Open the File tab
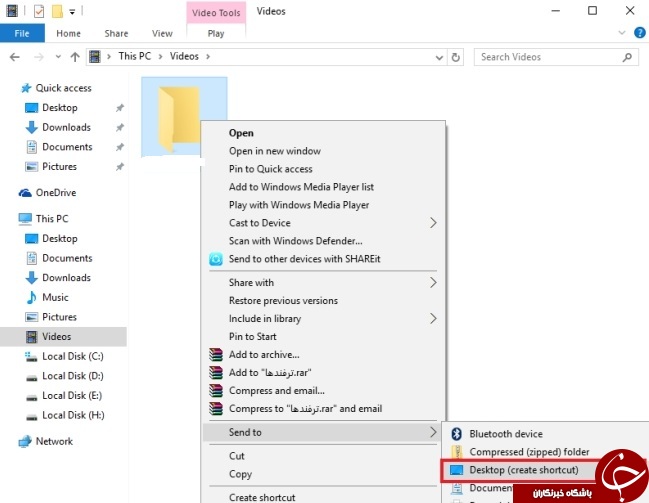This screenshot has width=649, height=503. pos(22,33)
